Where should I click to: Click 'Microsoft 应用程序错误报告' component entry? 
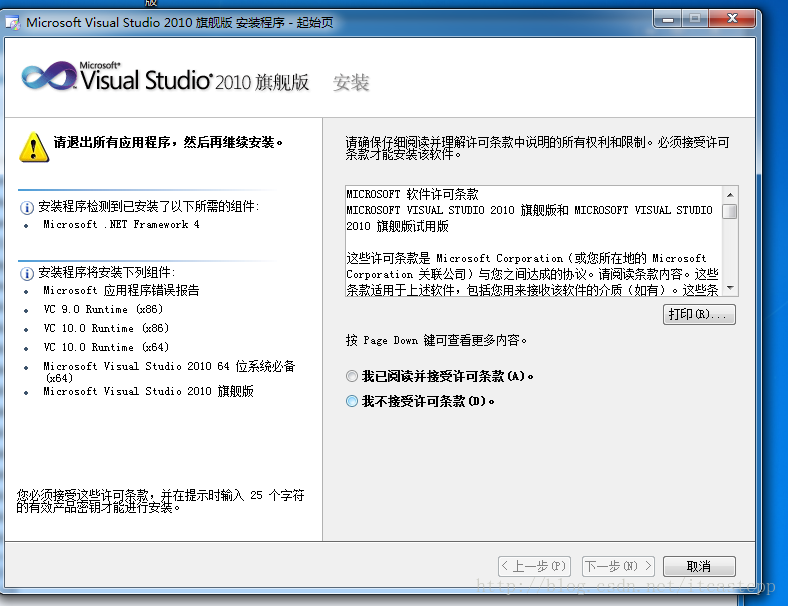click(x=121, y=290)
